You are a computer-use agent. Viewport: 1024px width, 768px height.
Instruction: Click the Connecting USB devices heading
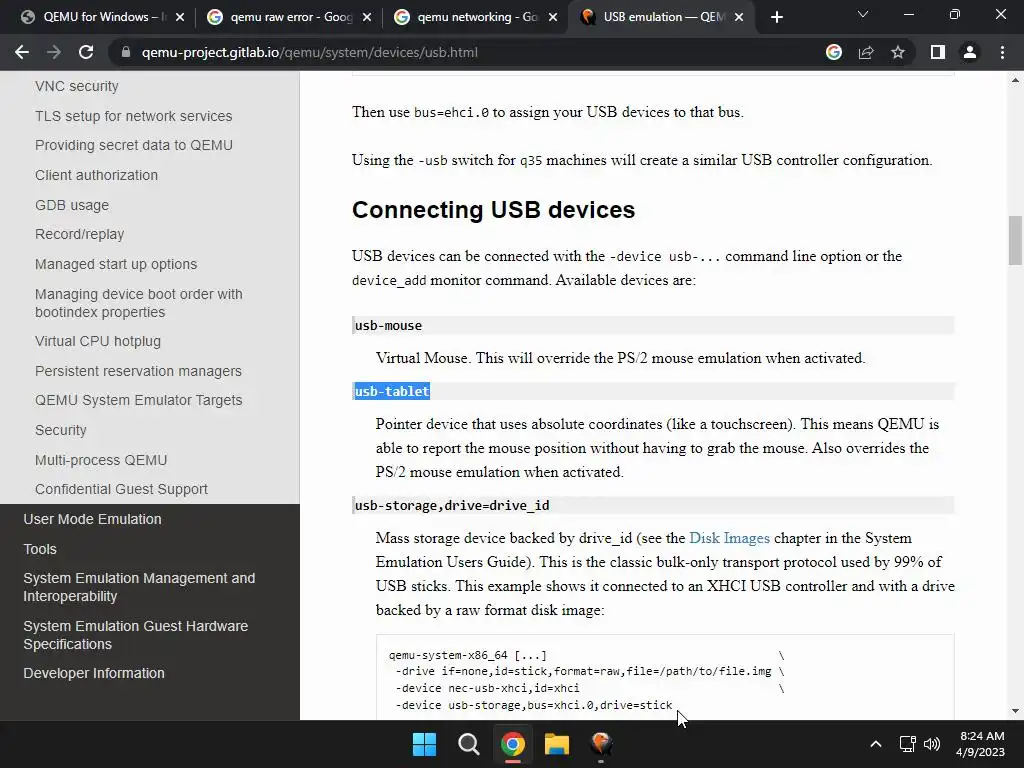tap(493, 210)
